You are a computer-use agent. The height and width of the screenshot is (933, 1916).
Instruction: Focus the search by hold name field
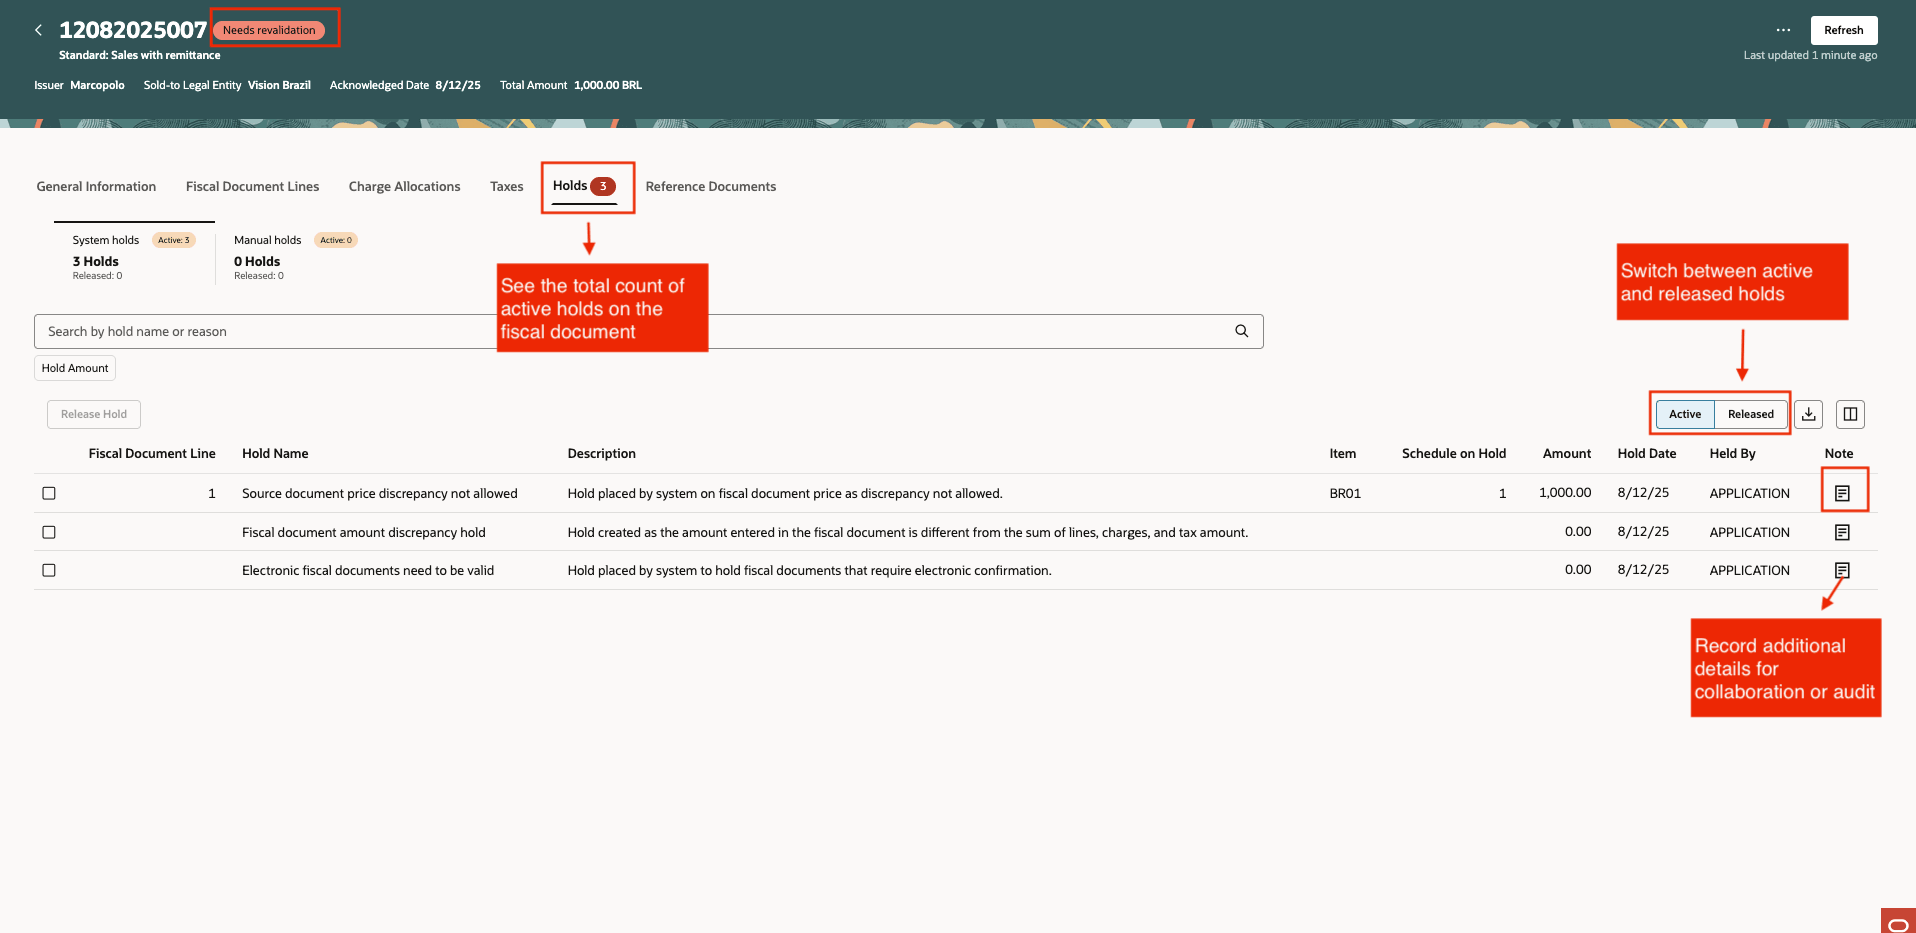(648, 331)
